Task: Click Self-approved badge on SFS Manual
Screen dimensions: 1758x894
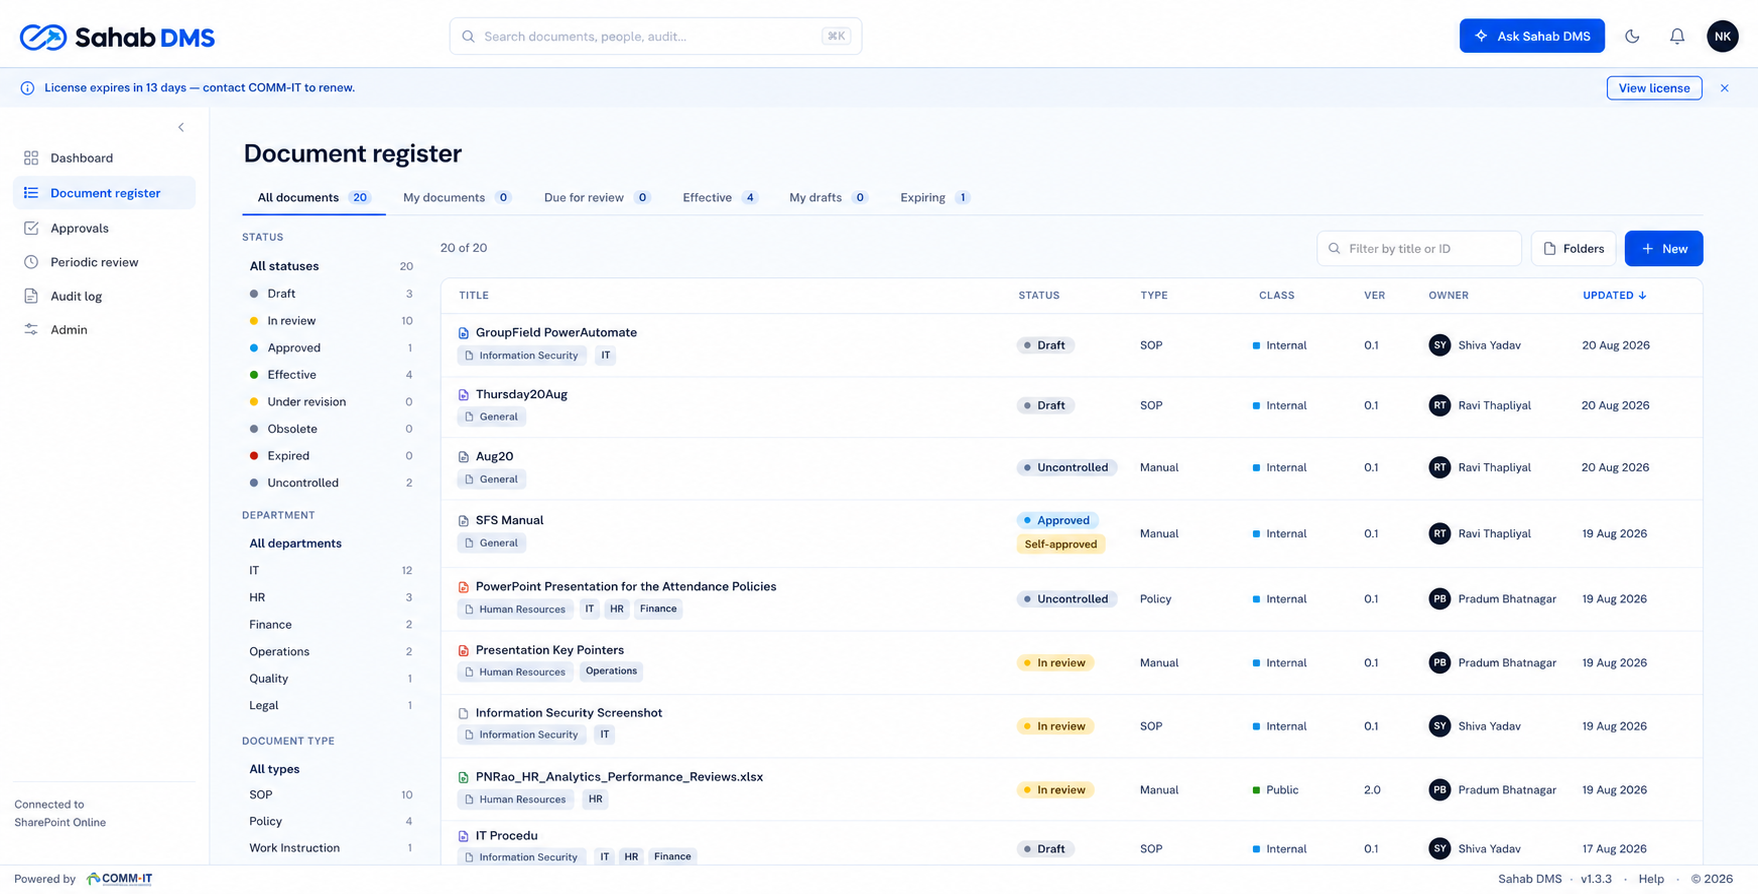Action: coord(1061,544)
